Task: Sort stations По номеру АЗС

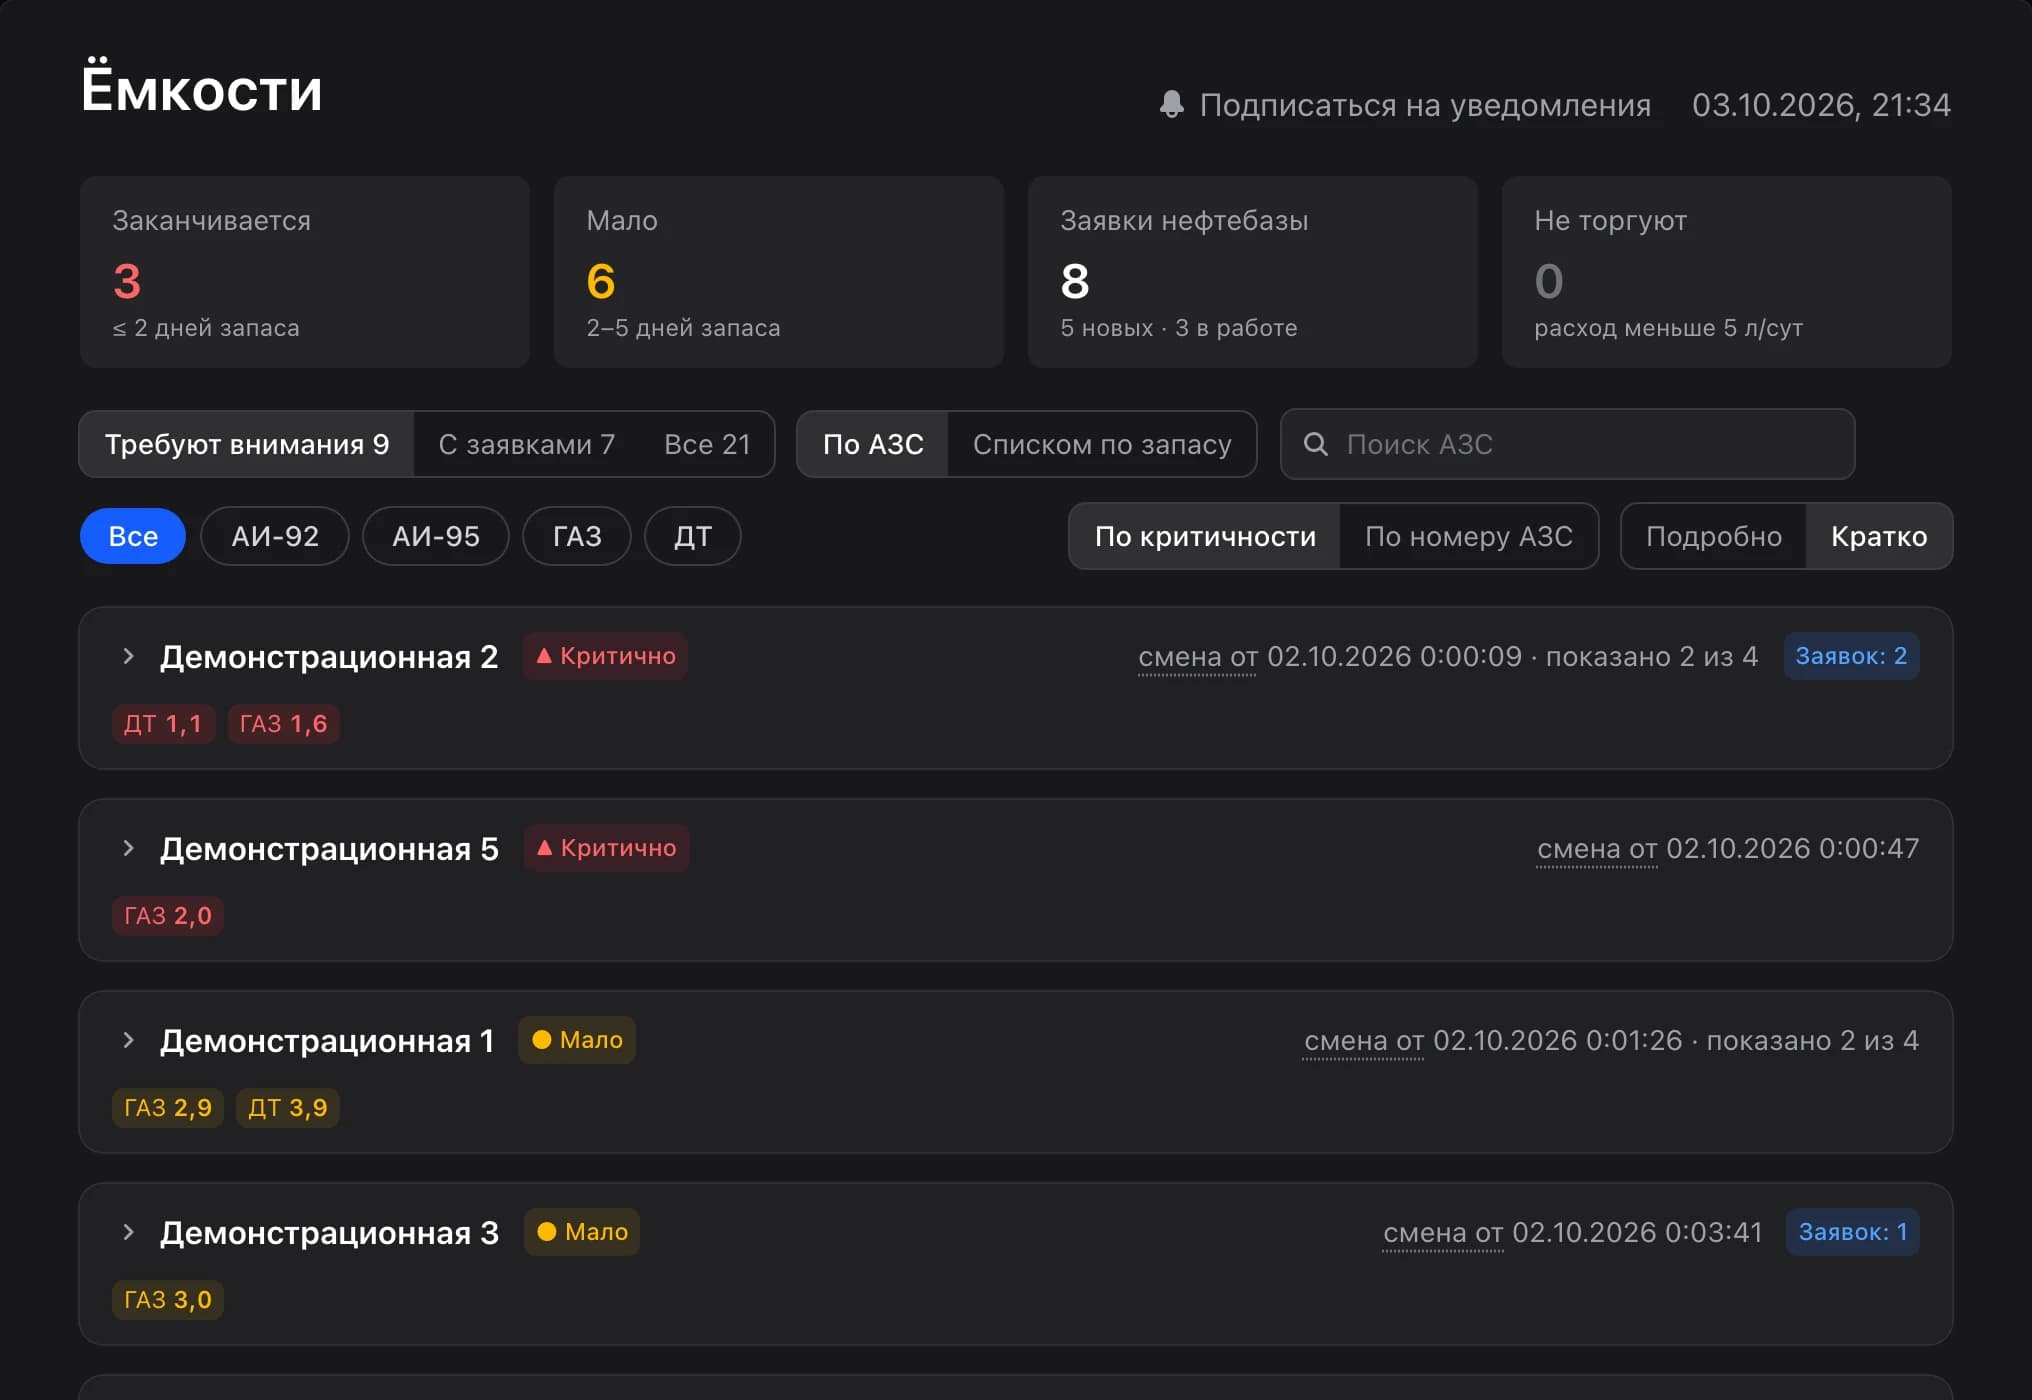Action: (1469, 536)
